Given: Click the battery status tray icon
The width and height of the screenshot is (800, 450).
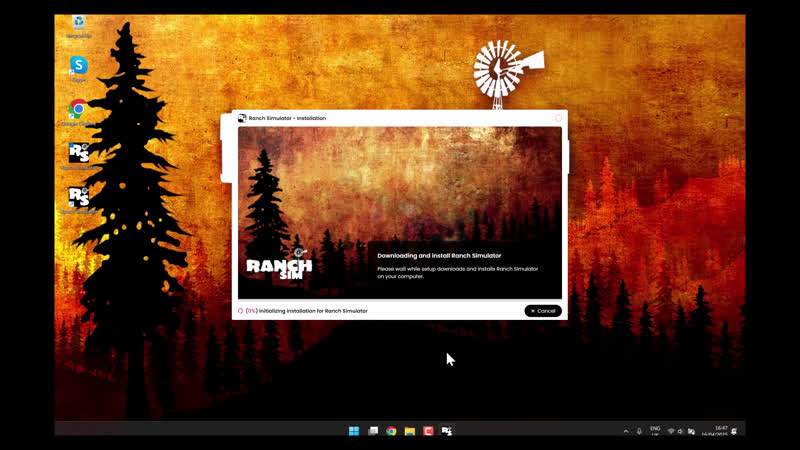Looking at the screenshot, I should tap(691, 432).
